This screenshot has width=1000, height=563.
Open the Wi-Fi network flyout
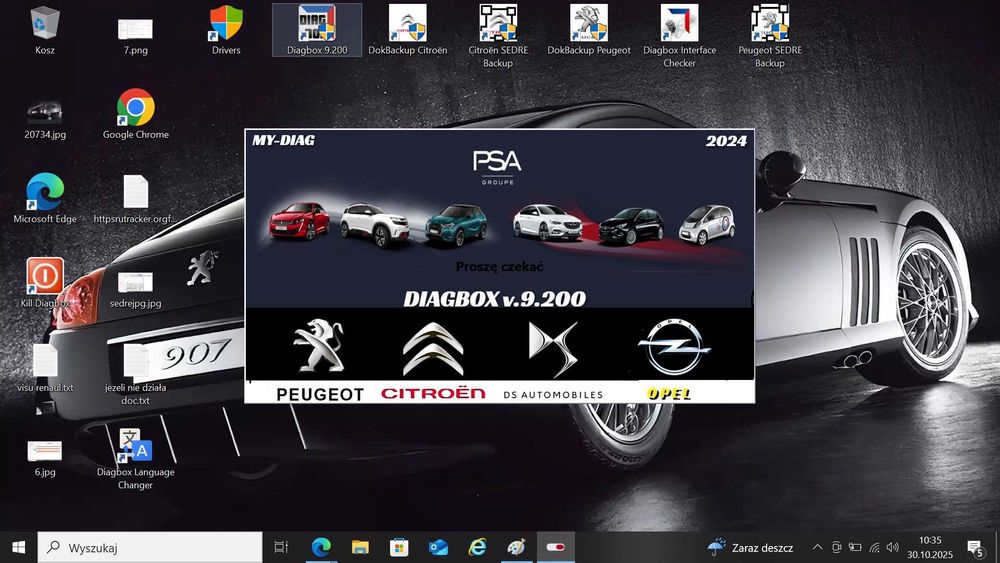point(874,547)
